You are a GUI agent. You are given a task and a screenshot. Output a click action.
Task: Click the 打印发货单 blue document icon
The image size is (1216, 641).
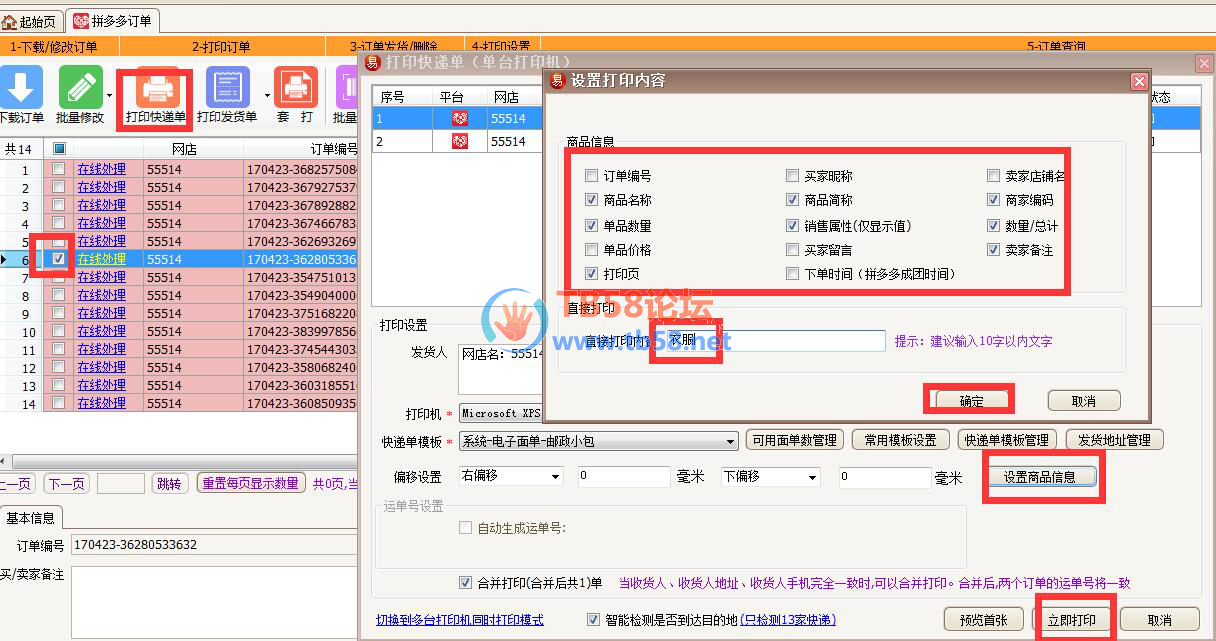point(227,87)
